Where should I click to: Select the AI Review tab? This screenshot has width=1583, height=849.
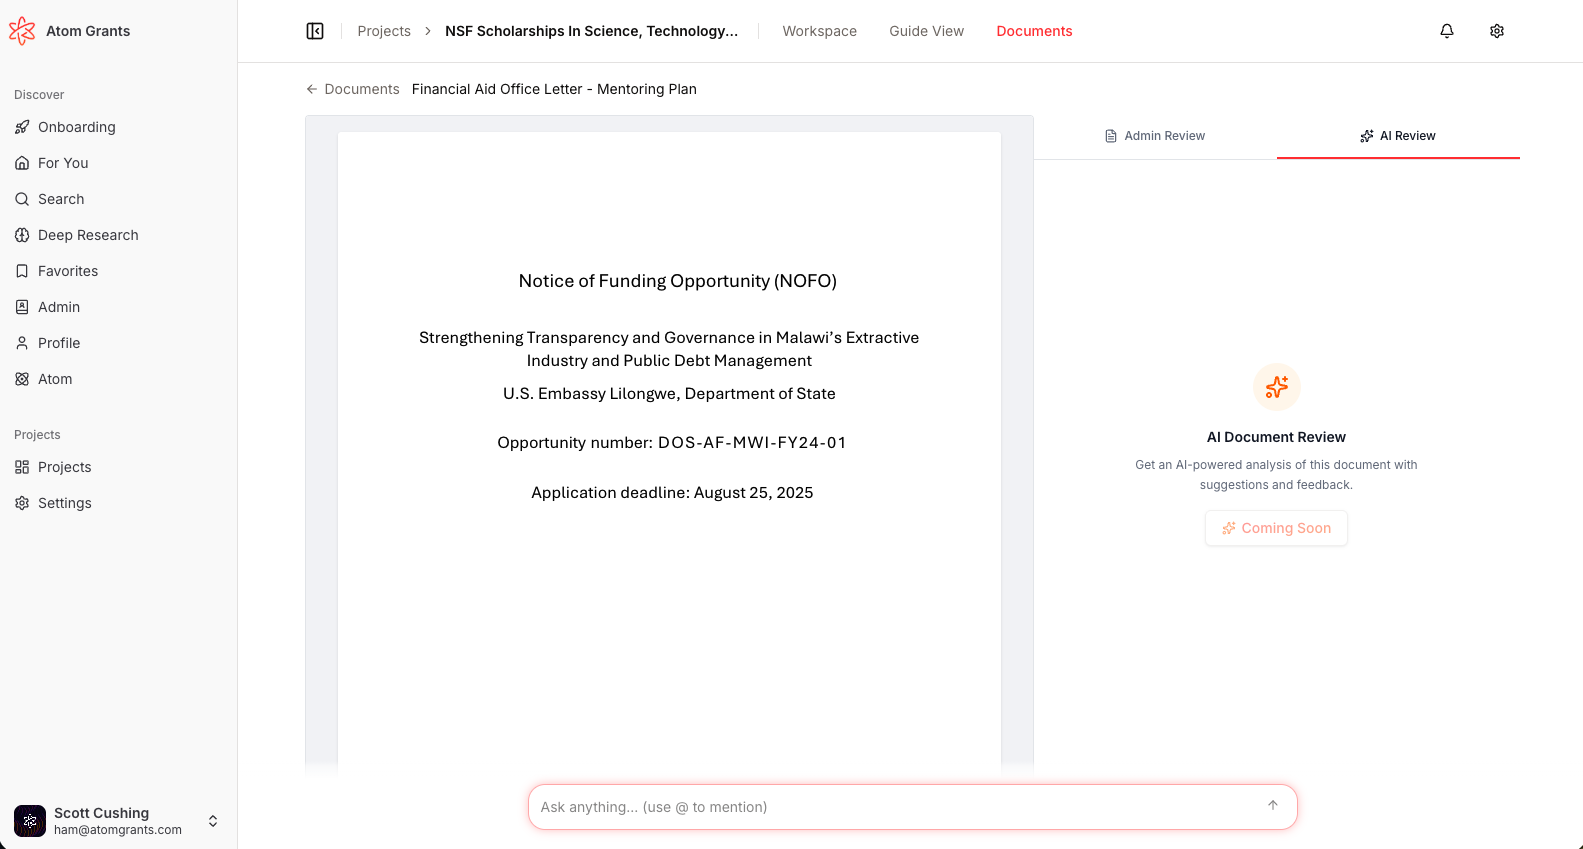(x=1397, y=136)
